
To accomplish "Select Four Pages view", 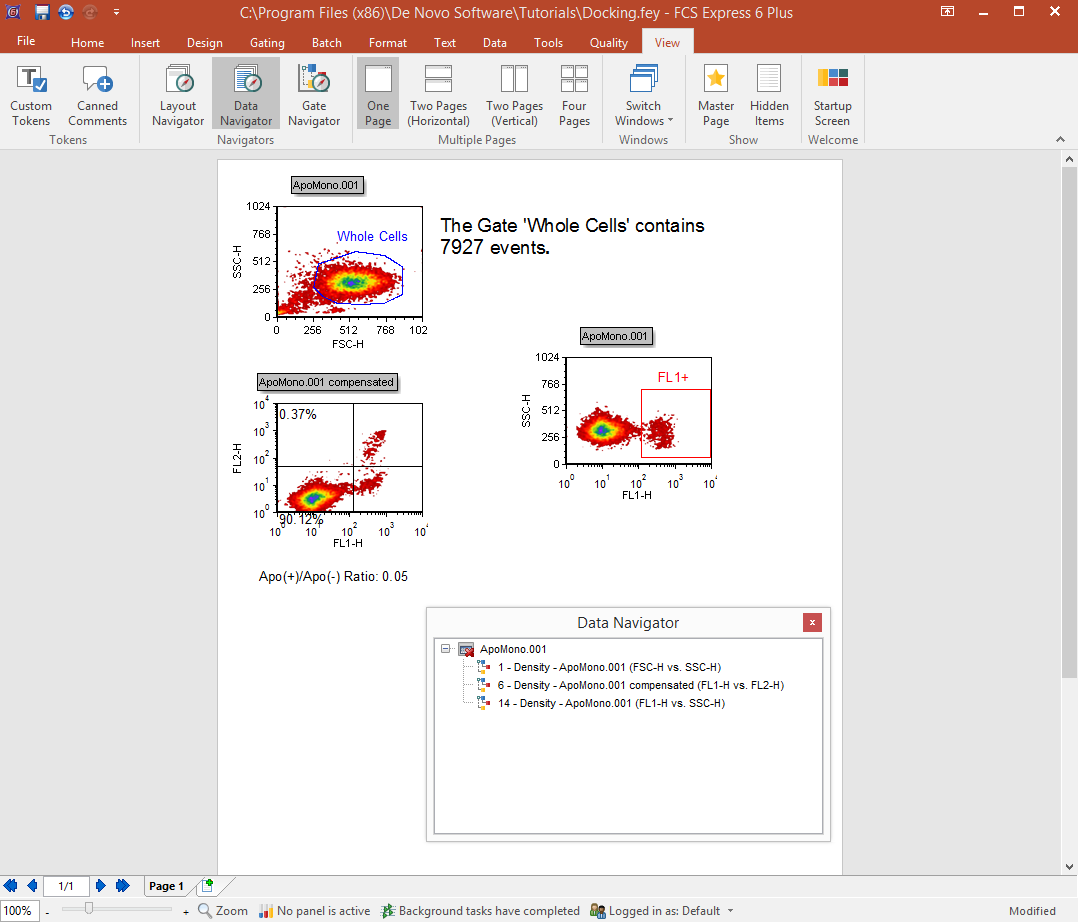I will pyautogui.click(x=574, y=96).
